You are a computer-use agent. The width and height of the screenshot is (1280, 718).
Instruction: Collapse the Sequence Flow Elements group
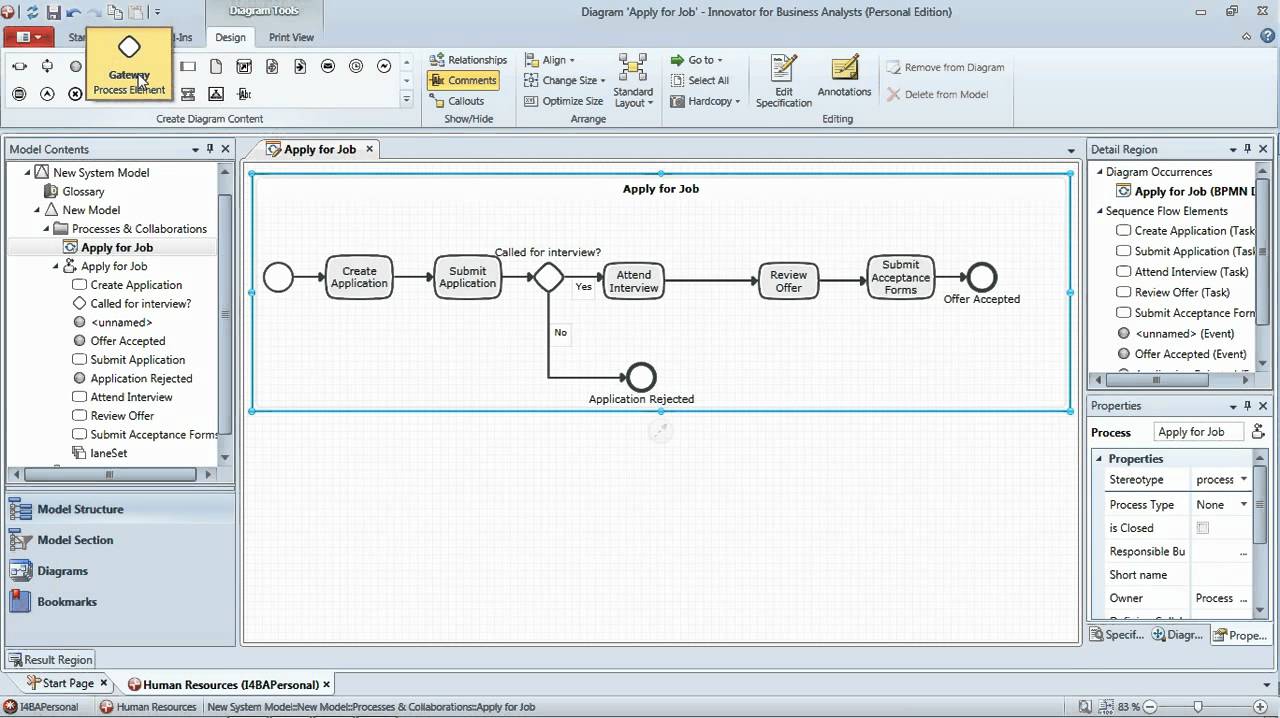click(1098, 211)
